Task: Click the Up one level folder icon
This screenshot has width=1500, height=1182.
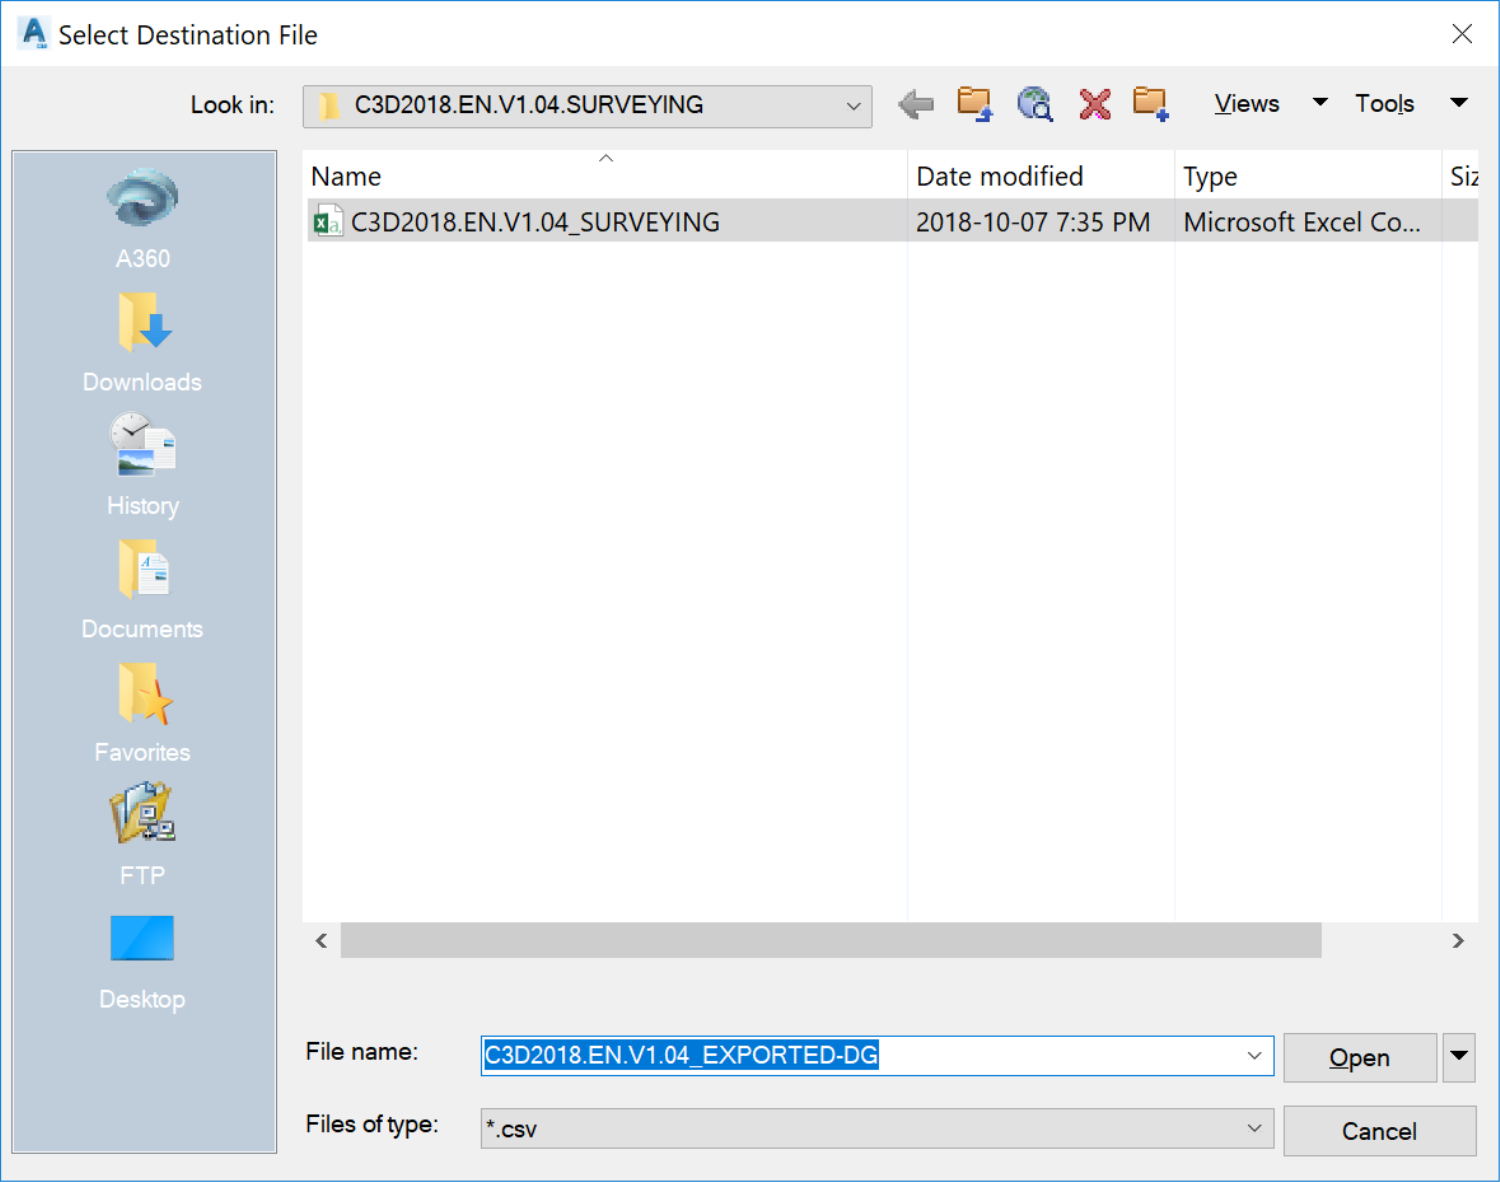Action: pyautogui.click(x=974, y=104)
